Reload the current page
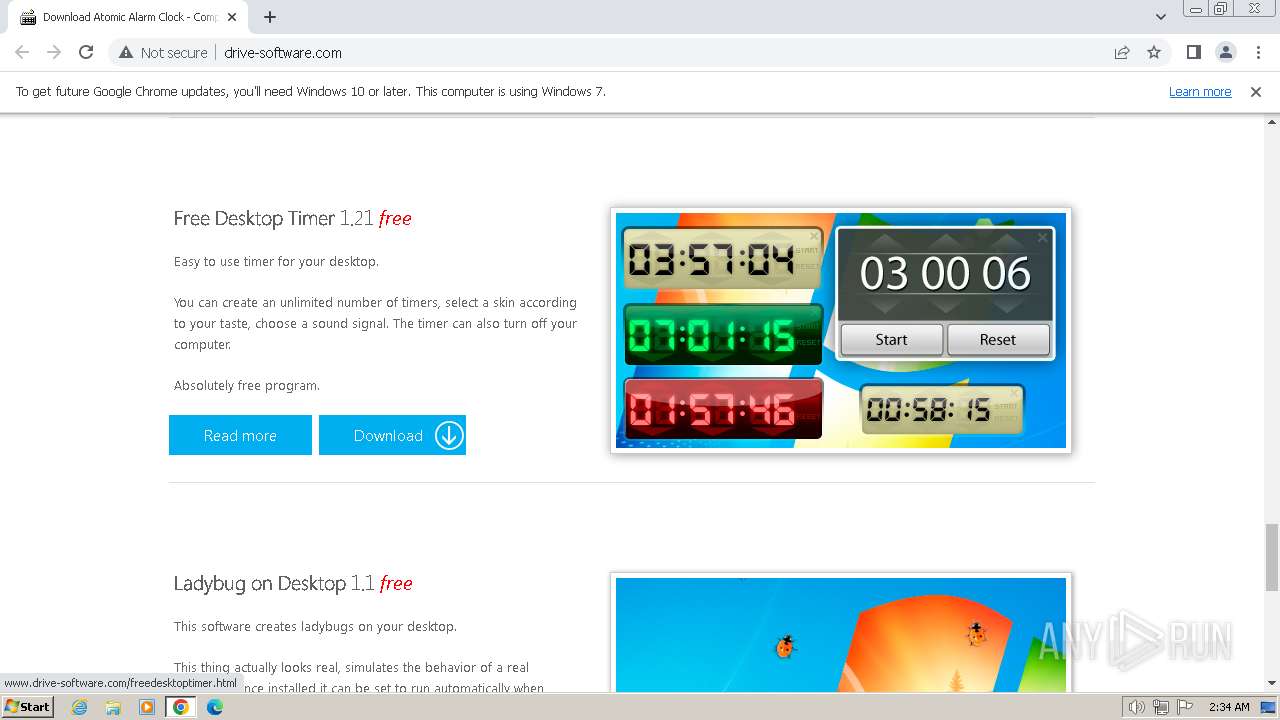 86,52
